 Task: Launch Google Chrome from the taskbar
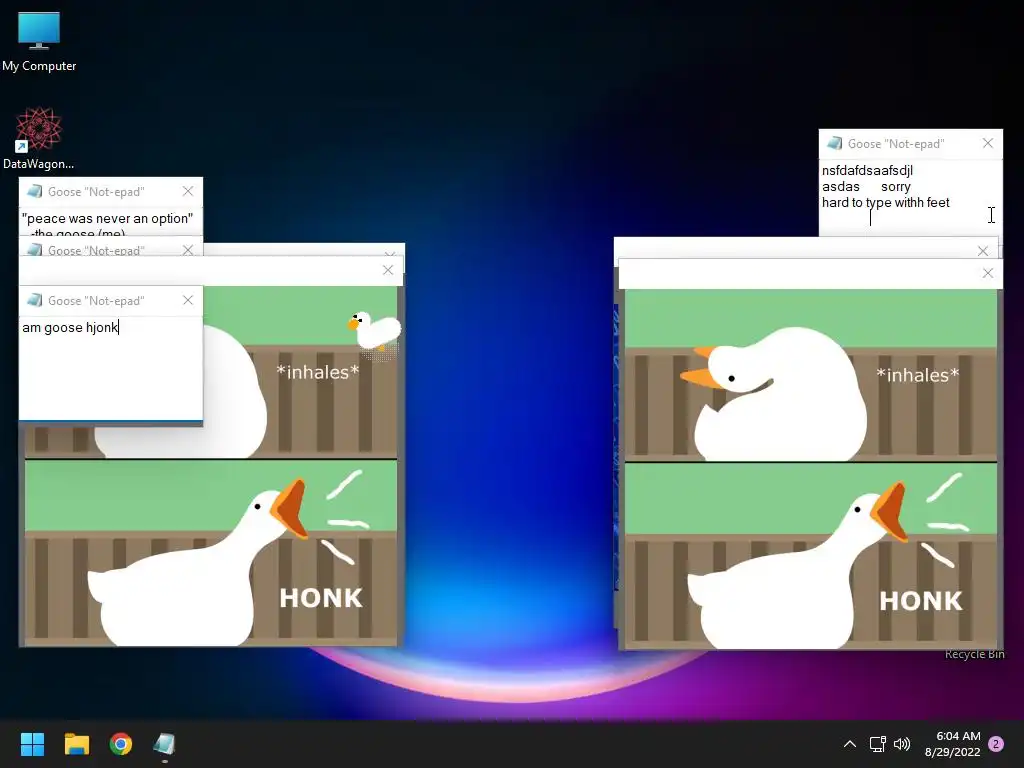121,744
